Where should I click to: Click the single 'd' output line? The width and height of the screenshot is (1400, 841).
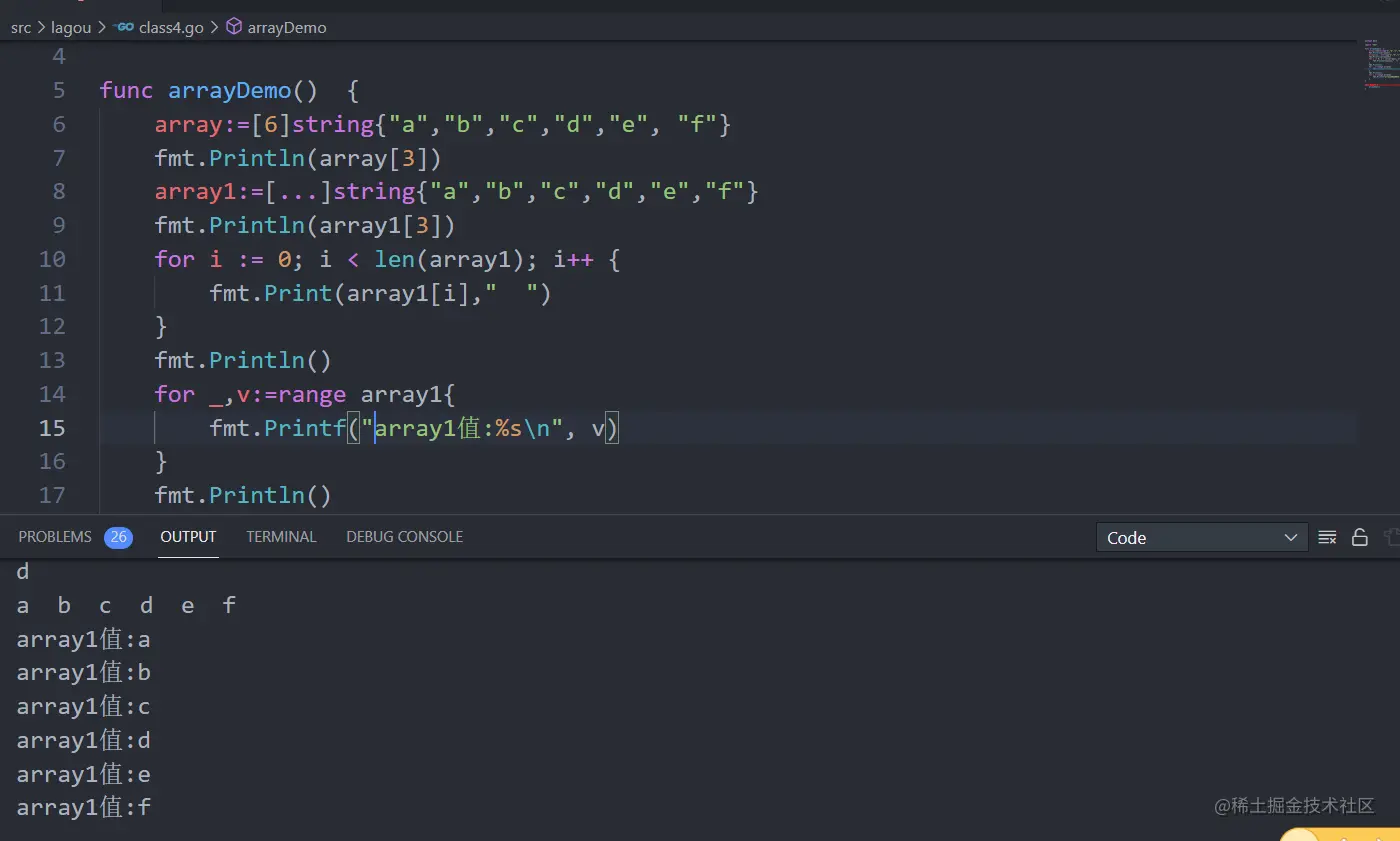[23, 572]
